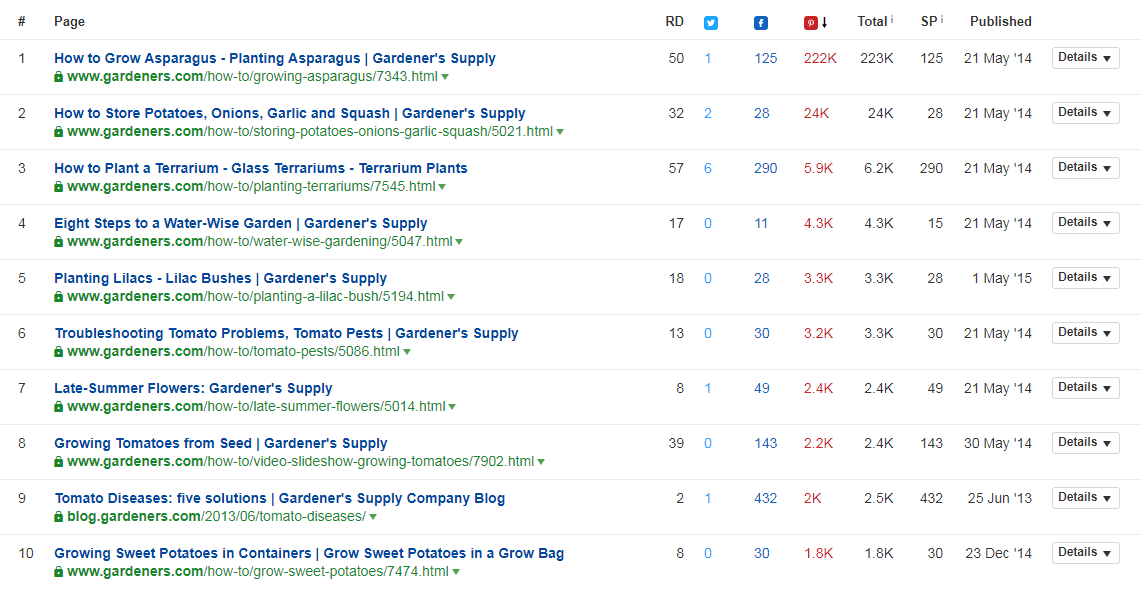The height and width of the screenshot is (589, 1141).
Task: Click the padlock icon beside growing-asparagus URL
Action: tap(58, 76)
